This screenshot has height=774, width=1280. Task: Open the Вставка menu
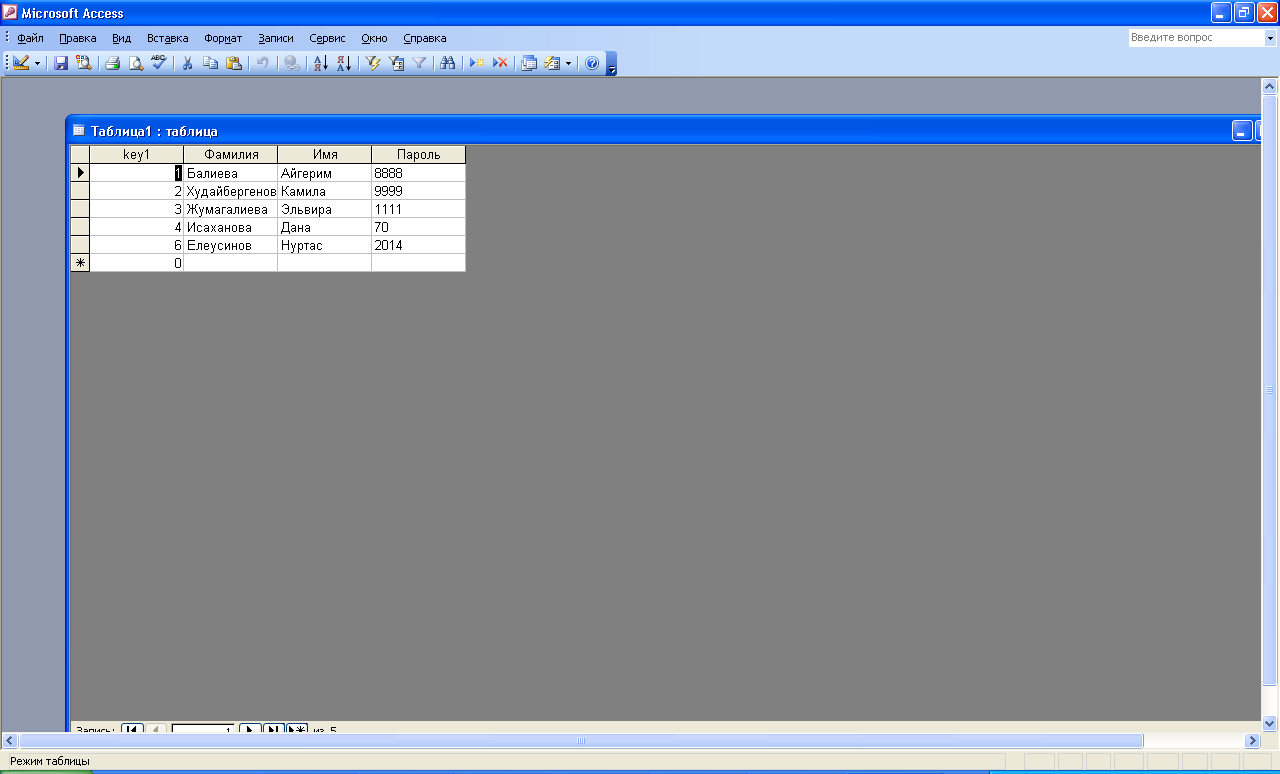[x=168, y=38]
